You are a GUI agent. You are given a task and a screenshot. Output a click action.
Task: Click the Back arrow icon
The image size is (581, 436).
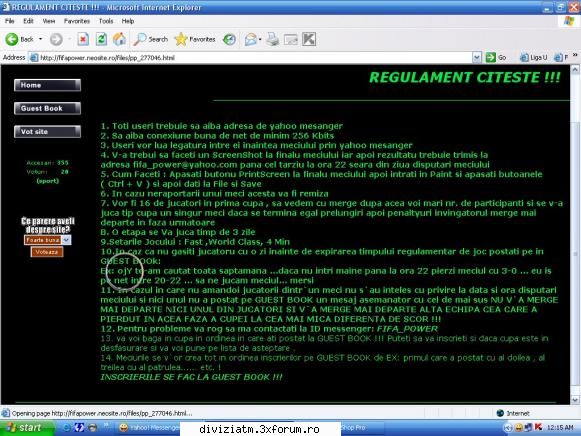[x=11, y=39]
